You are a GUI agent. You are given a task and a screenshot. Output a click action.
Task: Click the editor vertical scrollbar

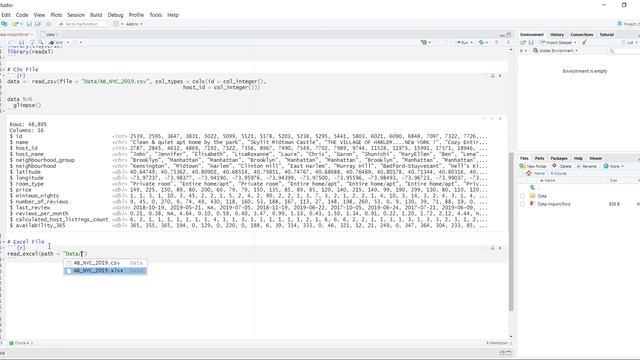[511, 232]
